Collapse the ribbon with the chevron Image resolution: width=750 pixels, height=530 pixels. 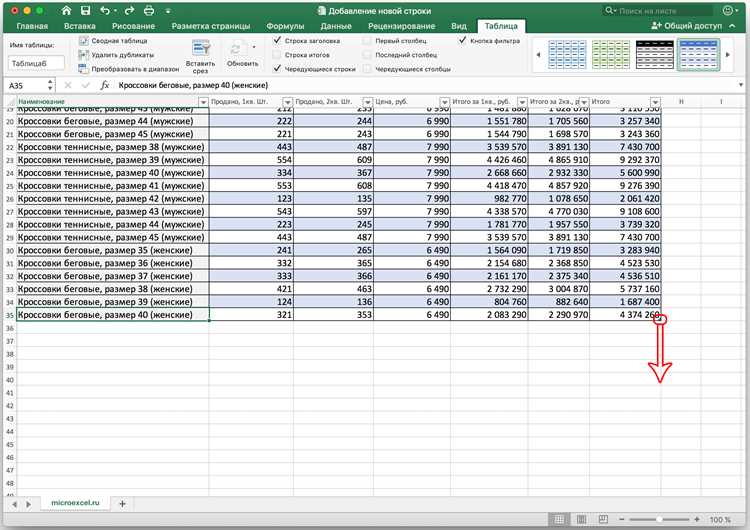(x=732, y=26)
